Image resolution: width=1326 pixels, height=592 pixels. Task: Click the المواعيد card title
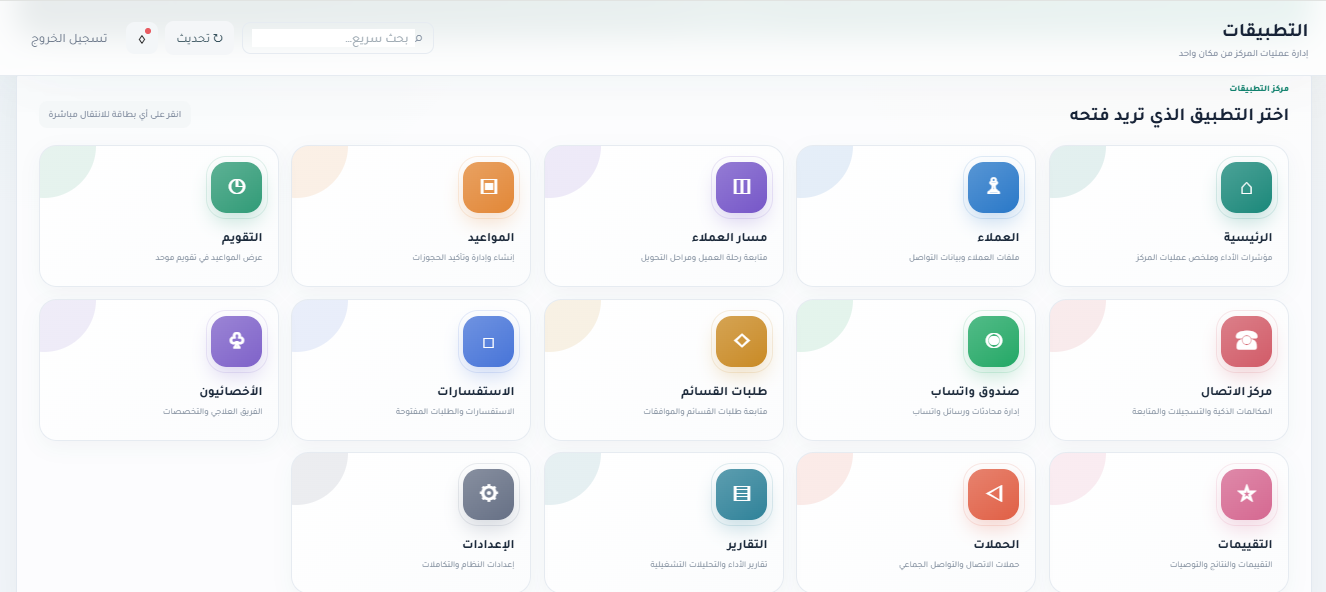[x=490, y=238]
